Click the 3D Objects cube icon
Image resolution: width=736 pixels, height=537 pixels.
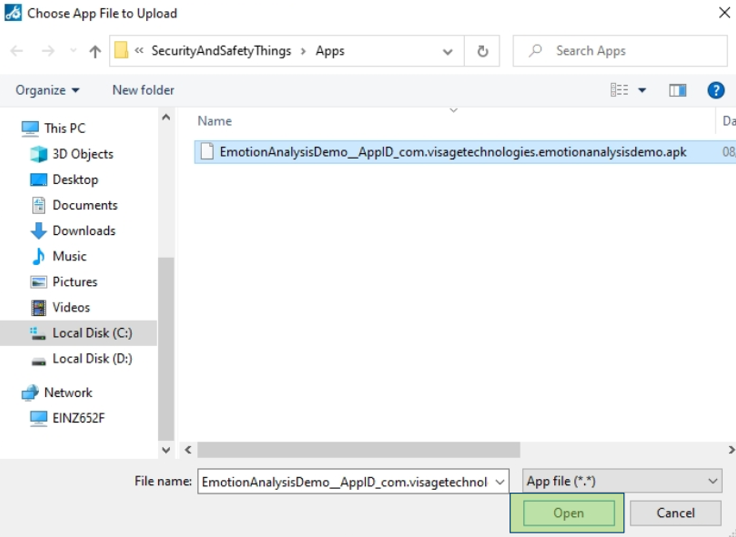click(x=38, y=154)
